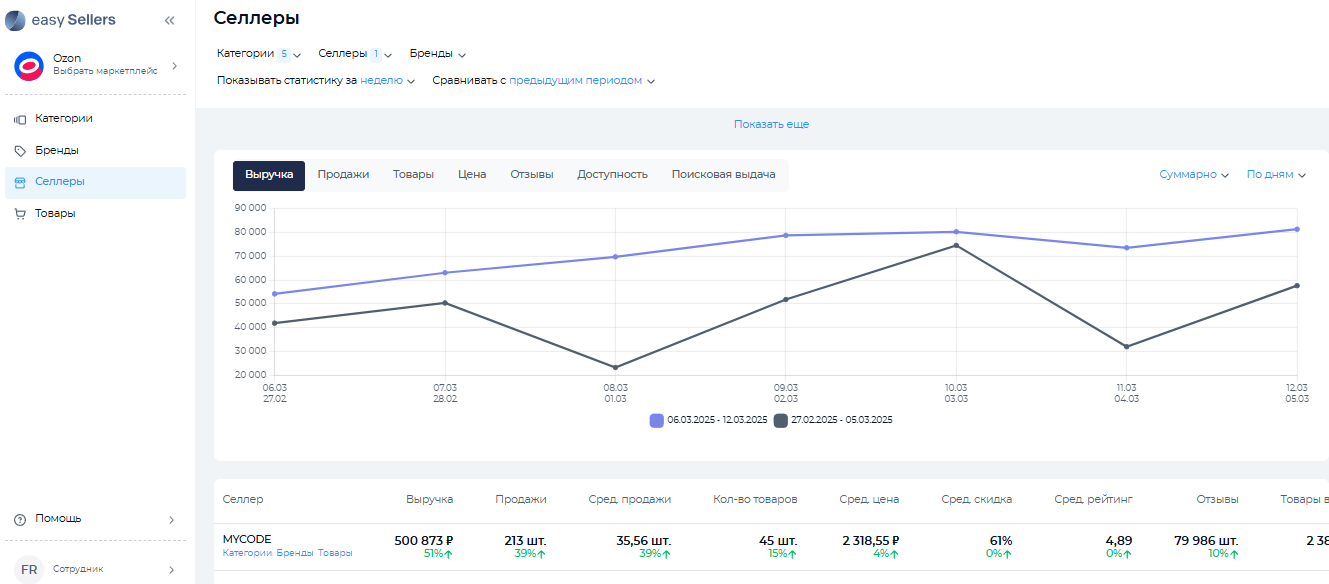Viewport: 1329px width, 584px height.
Task: Toggle the 06.03.2025 - 12.03.2025 legend series
Action: pyautogui.click(x=657, y=420)
